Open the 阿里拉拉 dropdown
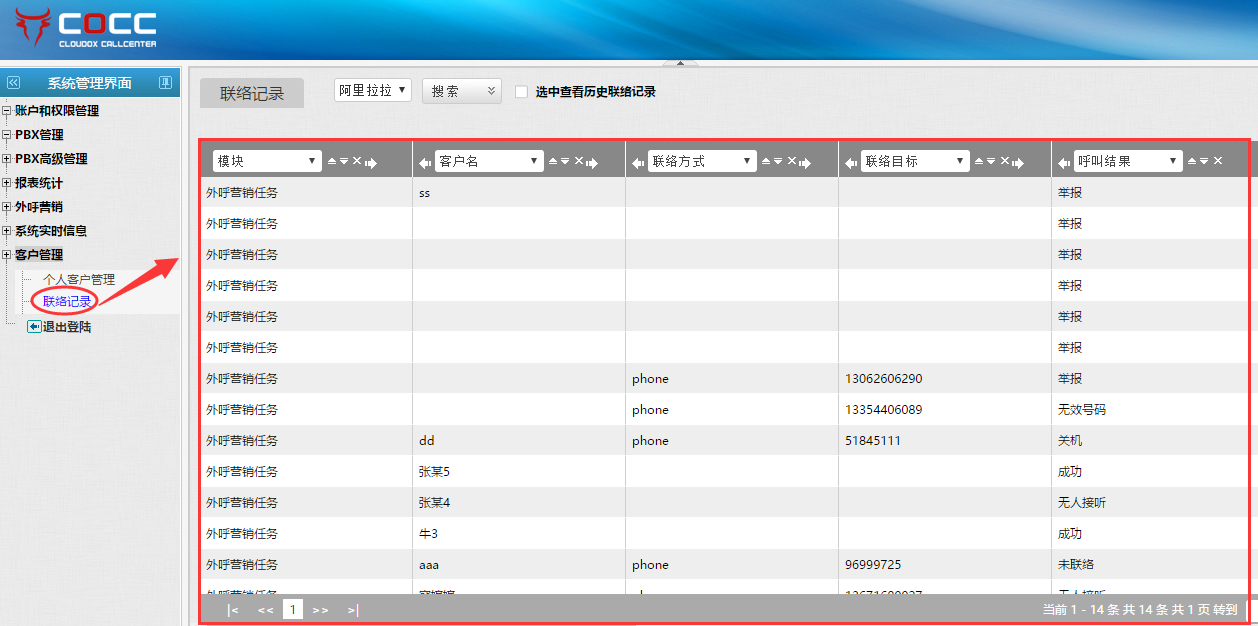Image resolution: width=1258 pixels, height=626 pixels. 372,91
